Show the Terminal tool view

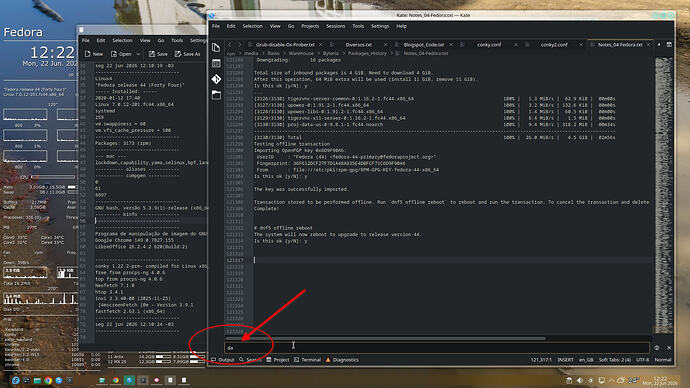(x=307, y=360)
